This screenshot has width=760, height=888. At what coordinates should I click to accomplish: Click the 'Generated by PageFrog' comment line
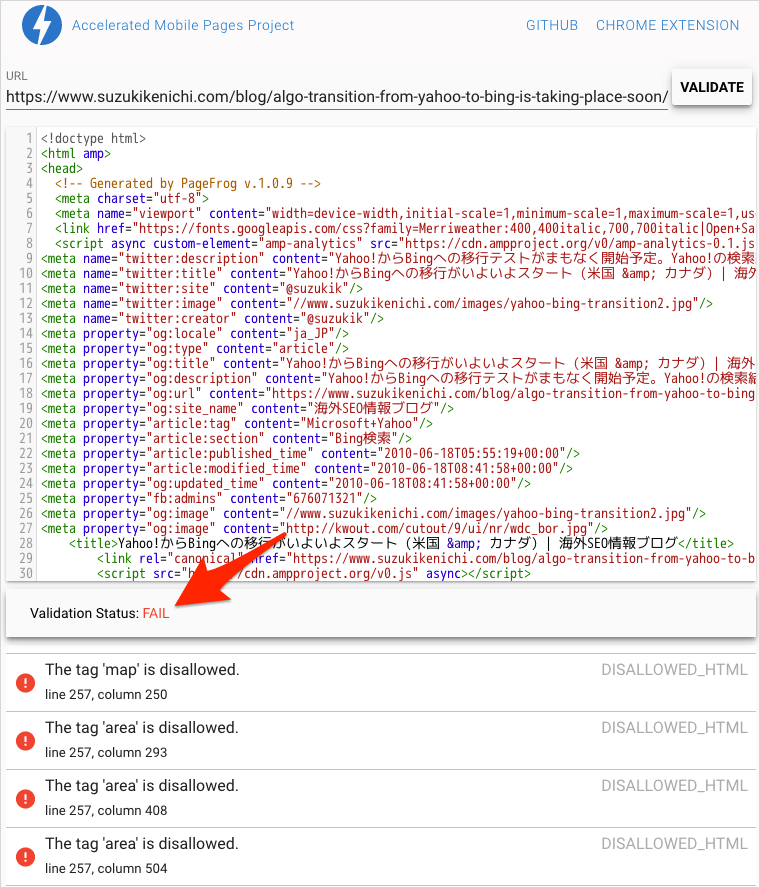coord(188,183)
